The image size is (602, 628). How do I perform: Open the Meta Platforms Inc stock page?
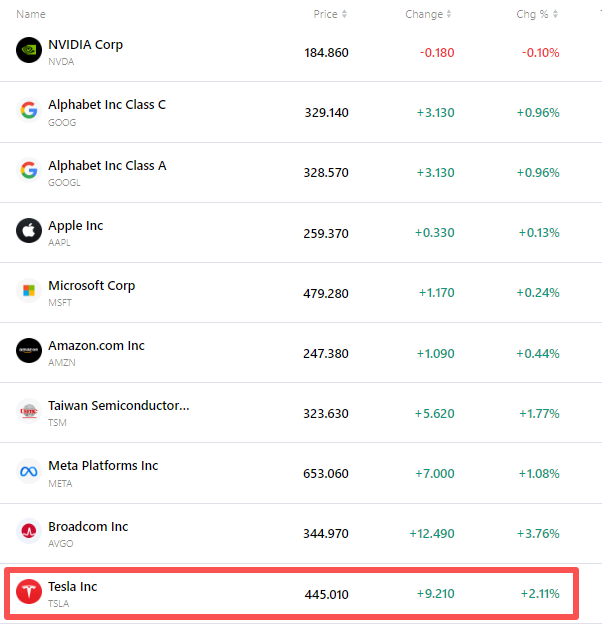[x=103, y=466]
